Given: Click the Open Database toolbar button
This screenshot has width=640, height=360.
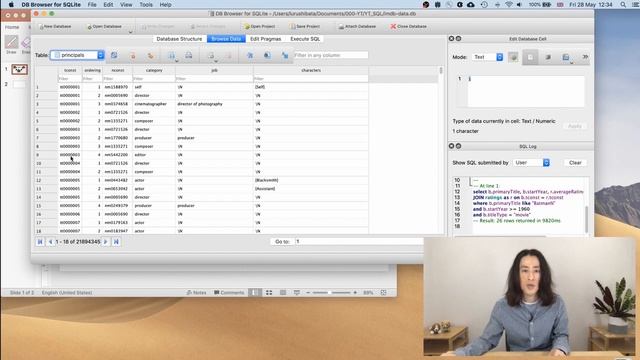Looking at the screenshot, I should click(x=104, y=27).
